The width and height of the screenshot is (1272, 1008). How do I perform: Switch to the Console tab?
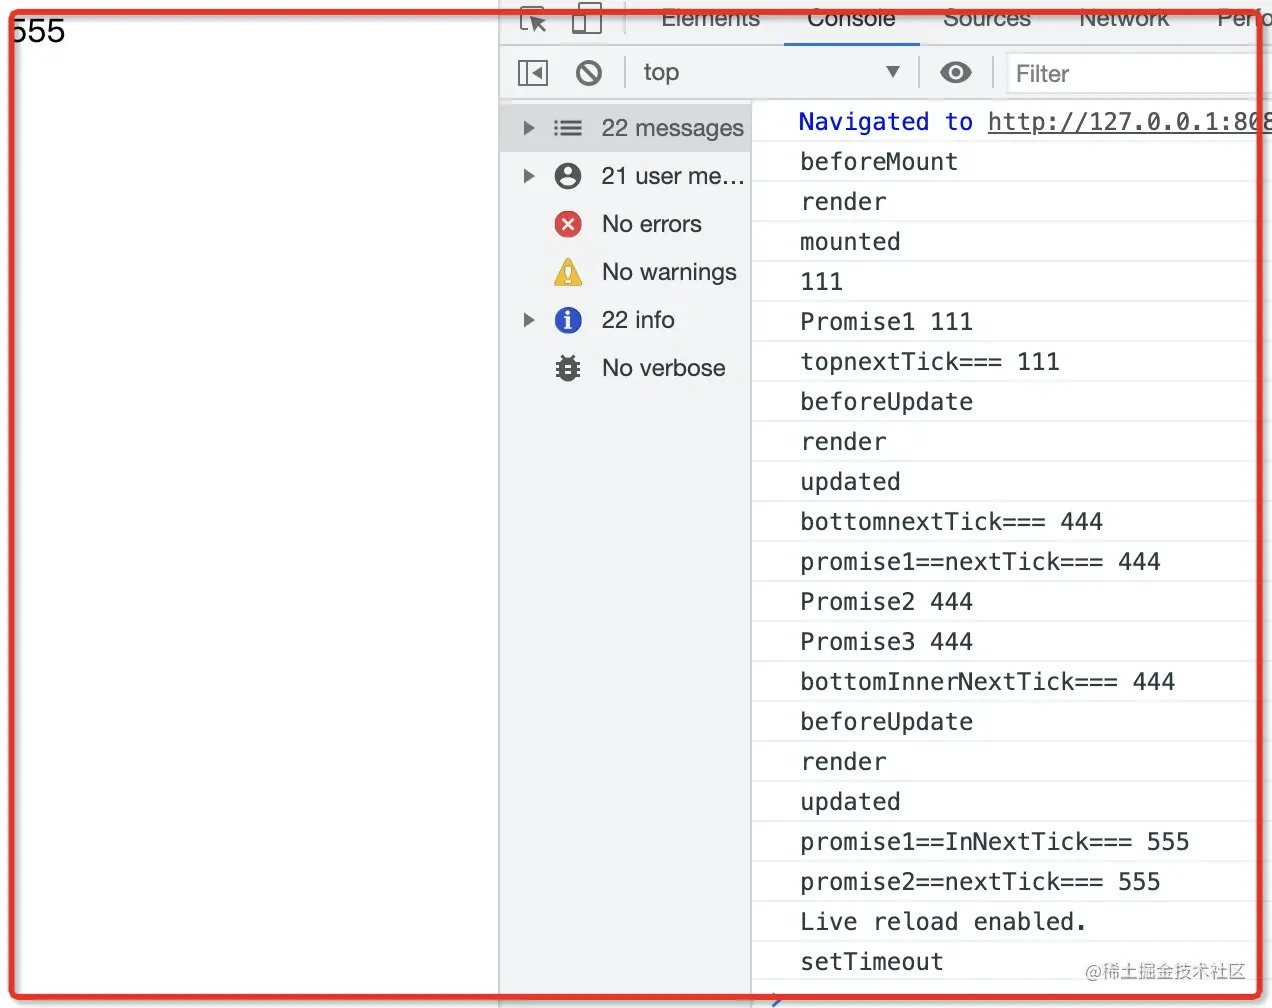(x=851, y=19)
